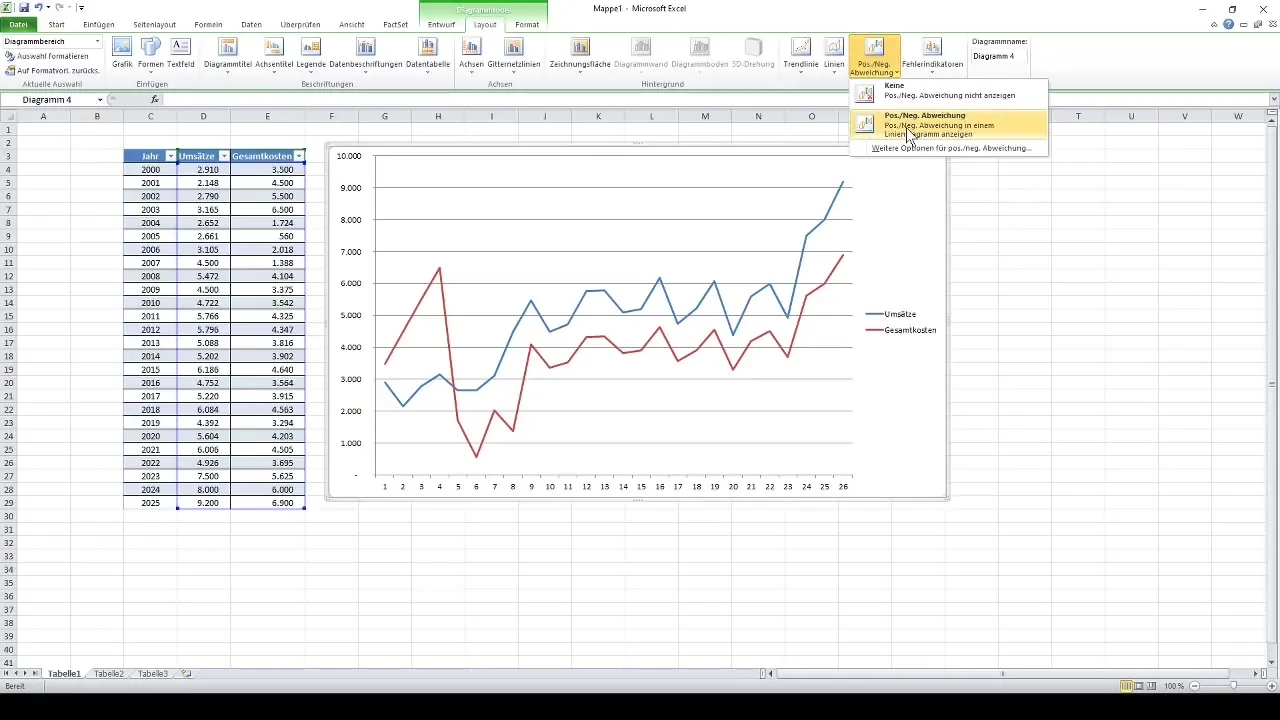Image resolution: width=1280 pixels, height=720 pixels.
Task: Open the Tabelle2 sheet tab
Action: pos(109,674)
